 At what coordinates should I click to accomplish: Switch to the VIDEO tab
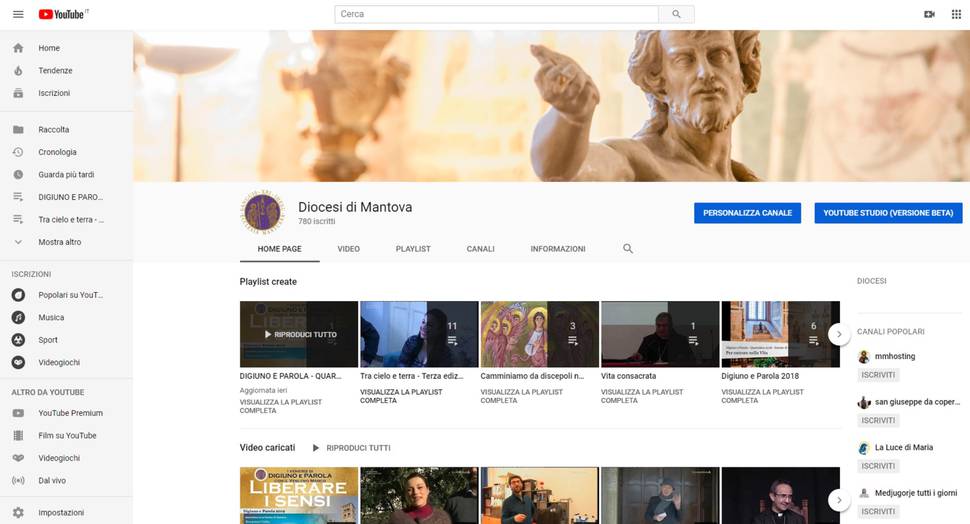[348, 249]
